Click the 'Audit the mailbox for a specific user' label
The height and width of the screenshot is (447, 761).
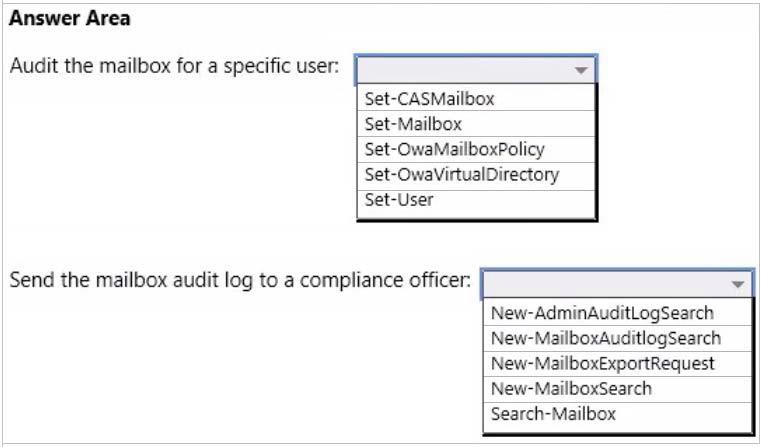[x=174, y=66]
